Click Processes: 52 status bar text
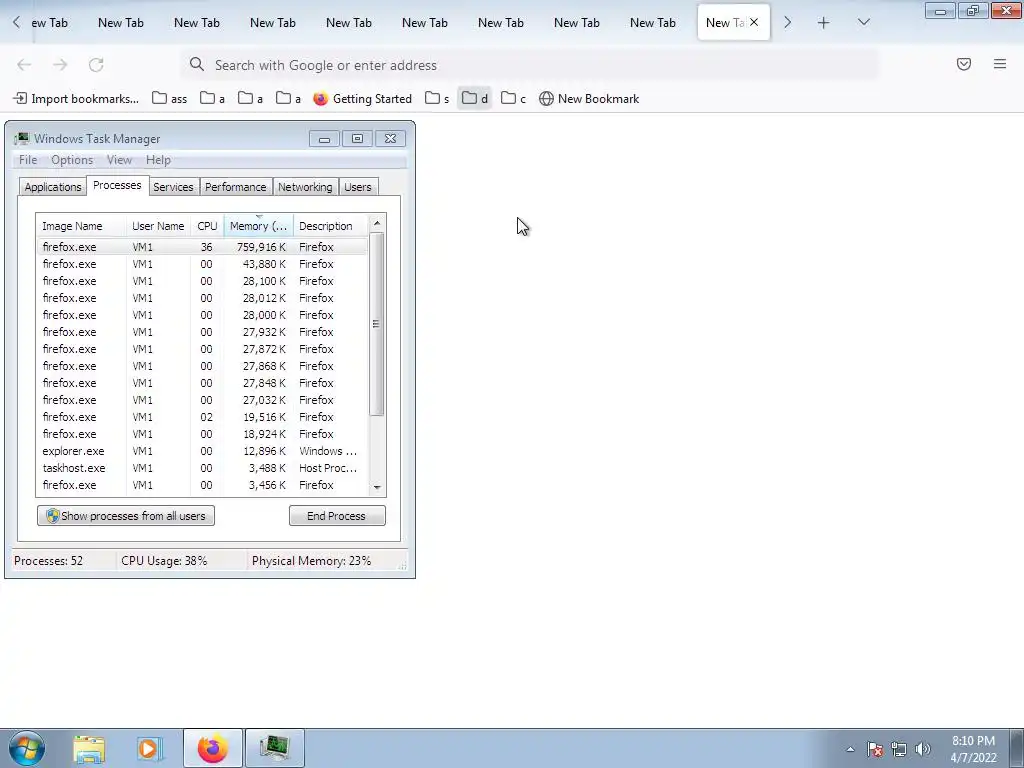The height and width of the screenshot is (768, 1024). tap(48, 561)
